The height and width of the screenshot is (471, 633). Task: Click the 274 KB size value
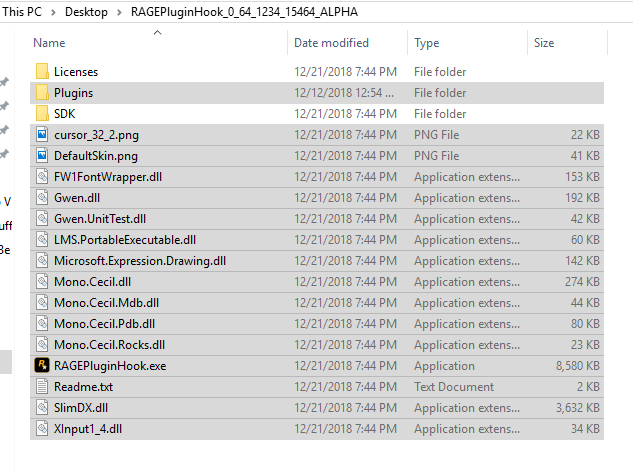(582, 282)
